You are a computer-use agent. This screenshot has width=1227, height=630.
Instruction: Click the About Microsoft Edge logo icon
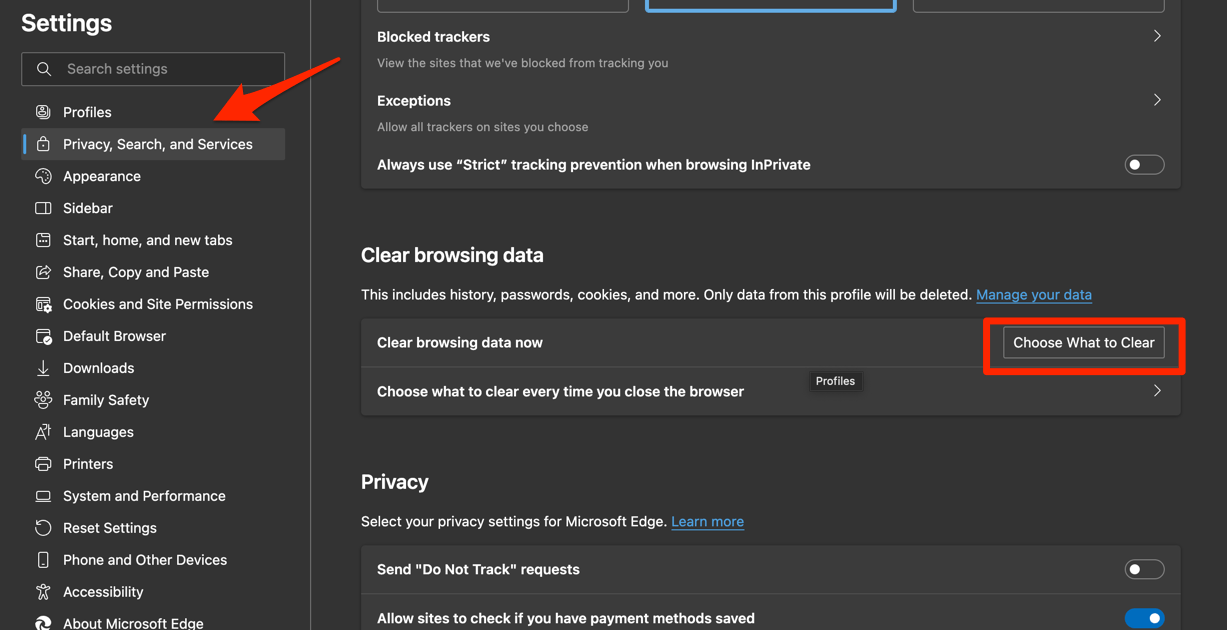43,623
